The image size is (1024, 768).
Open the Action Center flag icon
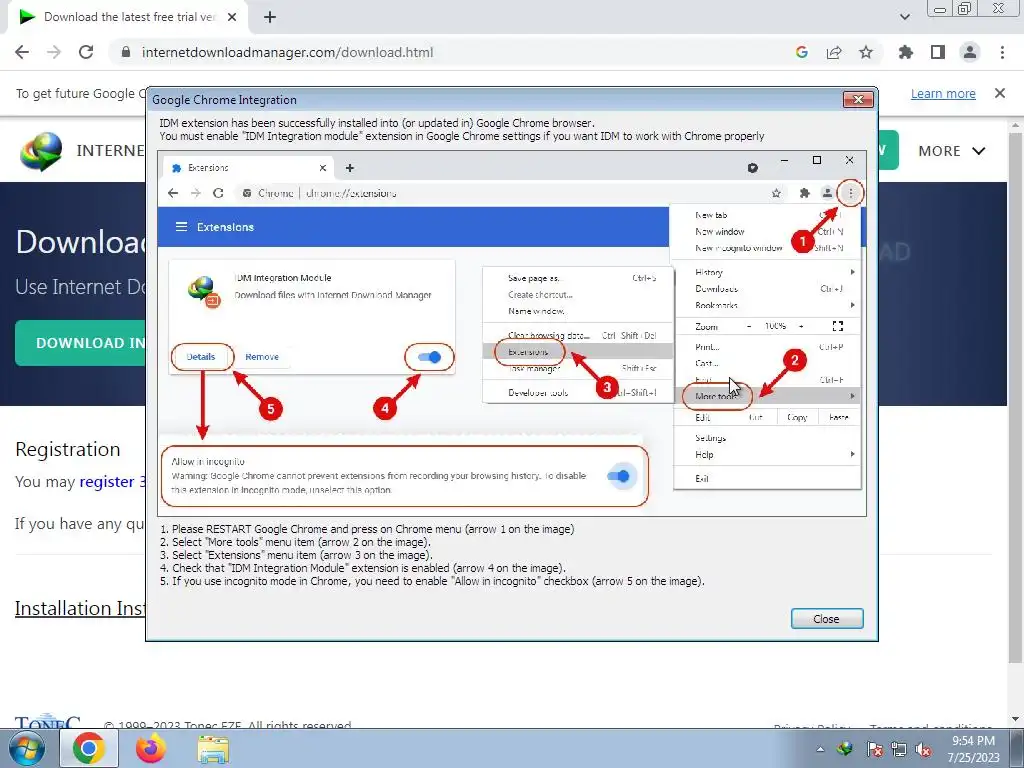coord(874,749)
